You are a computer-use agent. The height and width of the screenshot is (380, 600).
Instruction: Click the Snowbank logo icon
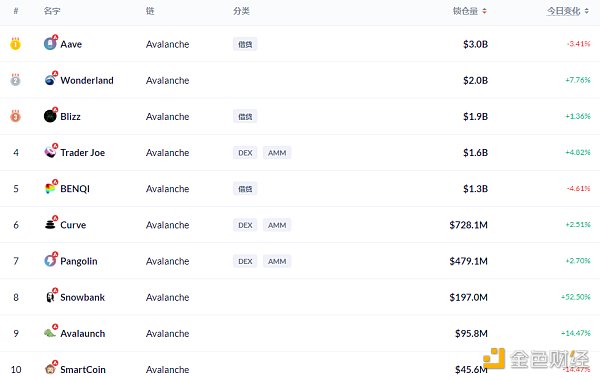(x=50, y=297)
